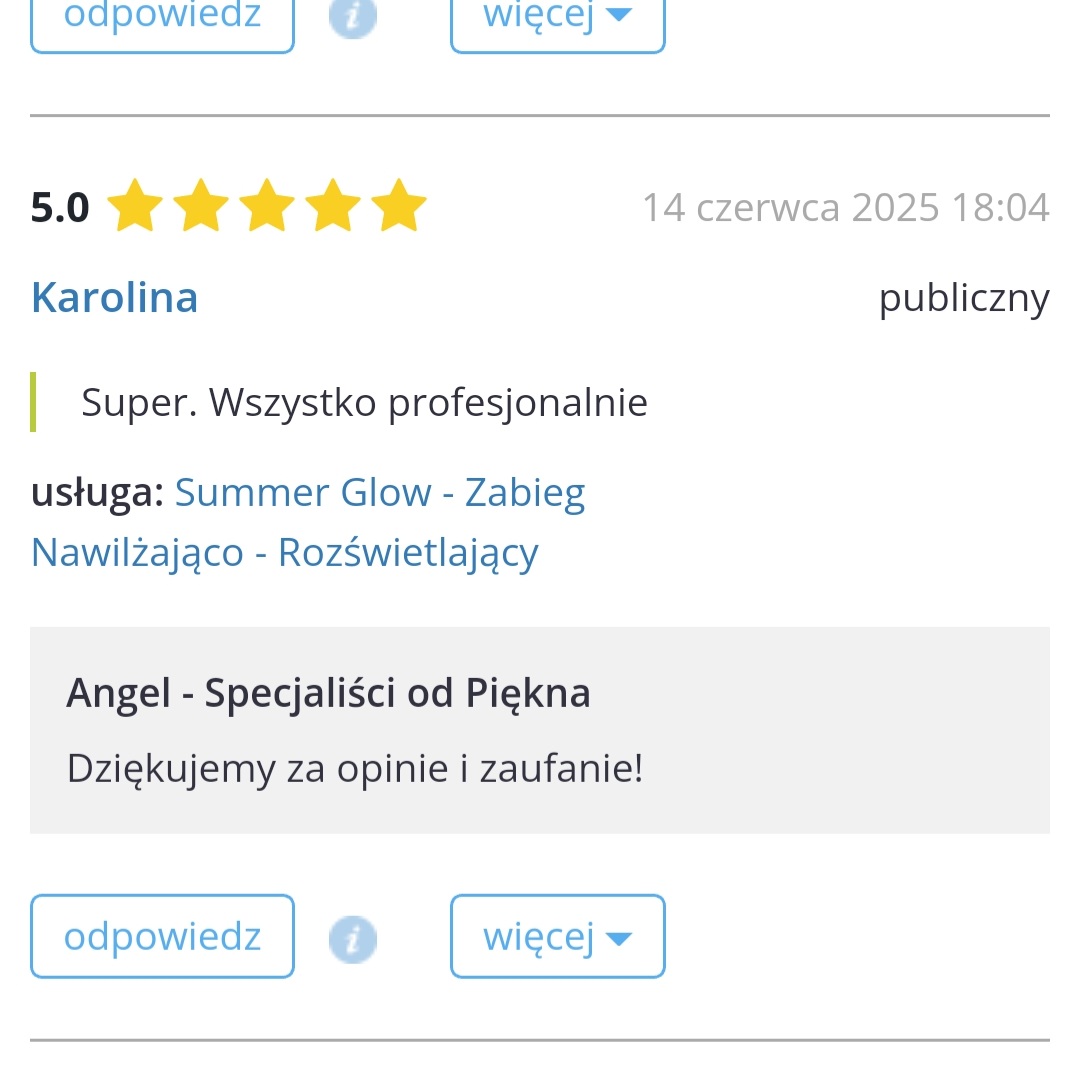Click the first yellow rating star
Viewport: 1080px width, 1079px height.
tap(135, 207)
